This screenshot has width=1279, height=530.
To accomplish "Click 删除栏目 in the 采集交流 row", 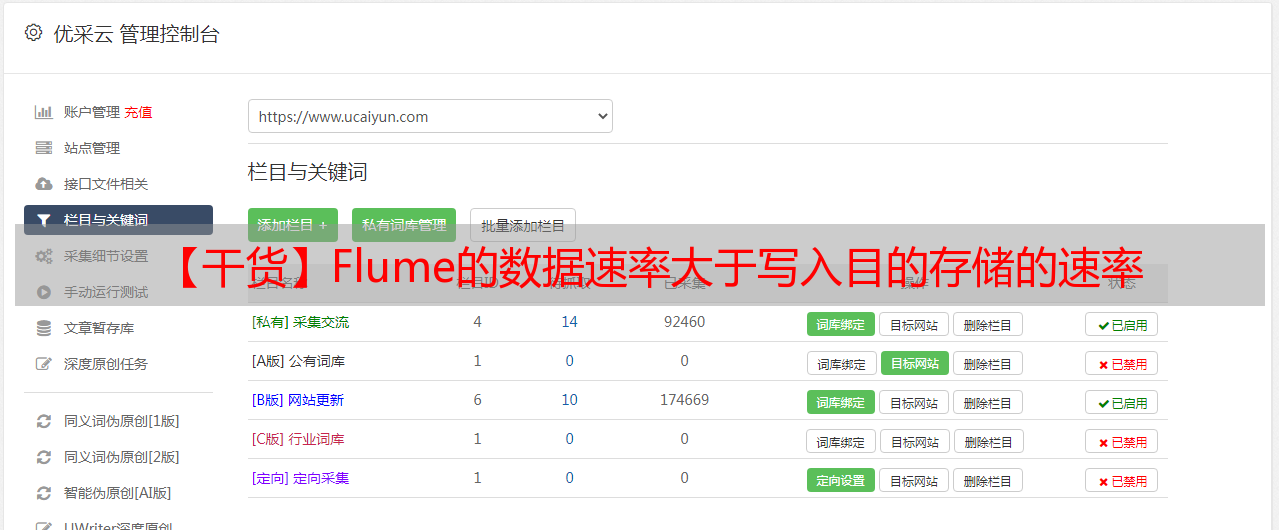I will [987, 324].
